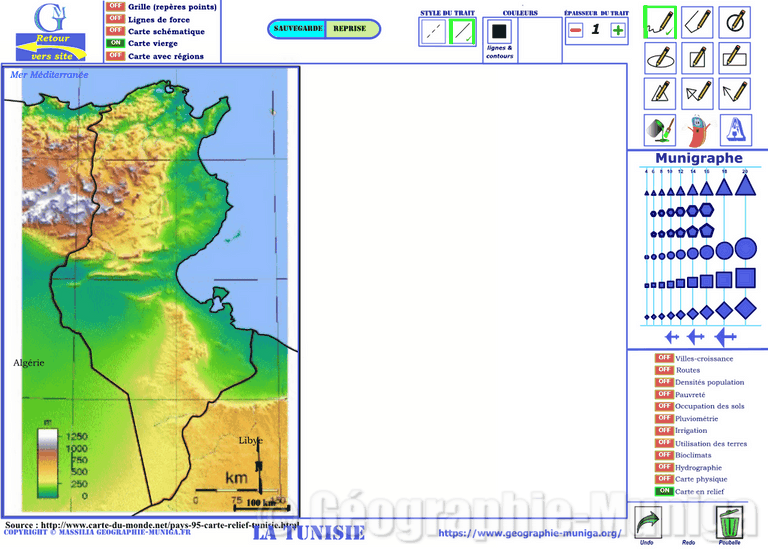
Task: Enable the Bioclimats layer
Action: (x=664, y=455)
